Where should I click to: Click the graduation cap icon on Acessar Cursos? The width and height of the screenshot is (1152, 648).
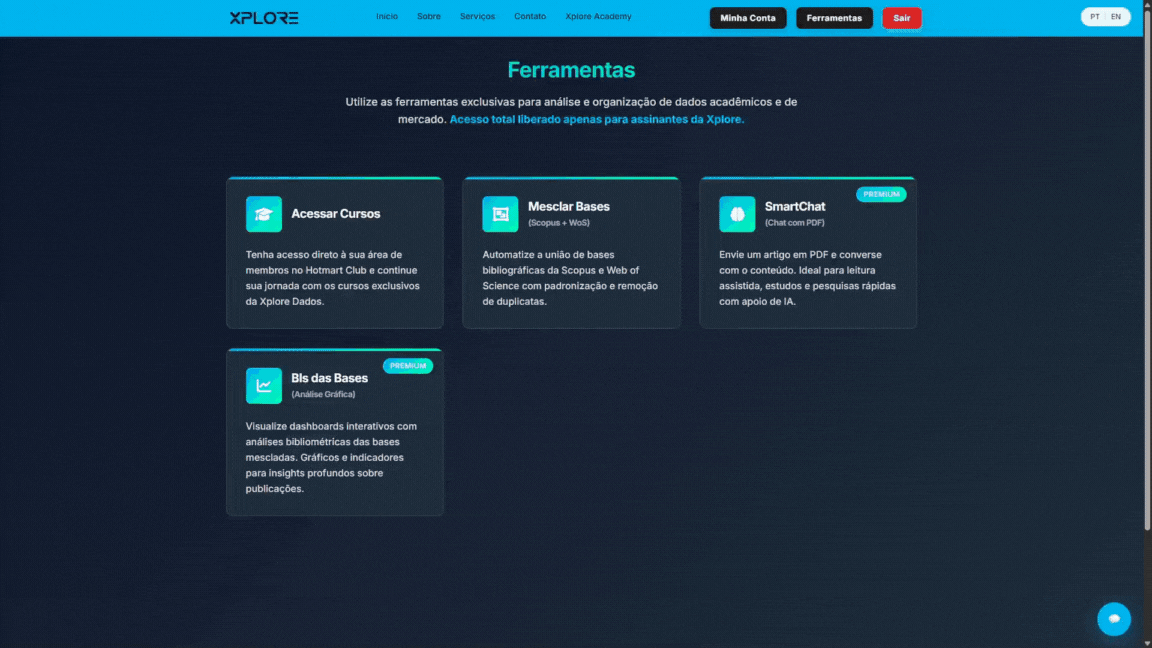pyautogui.click(x=264, y=214)
